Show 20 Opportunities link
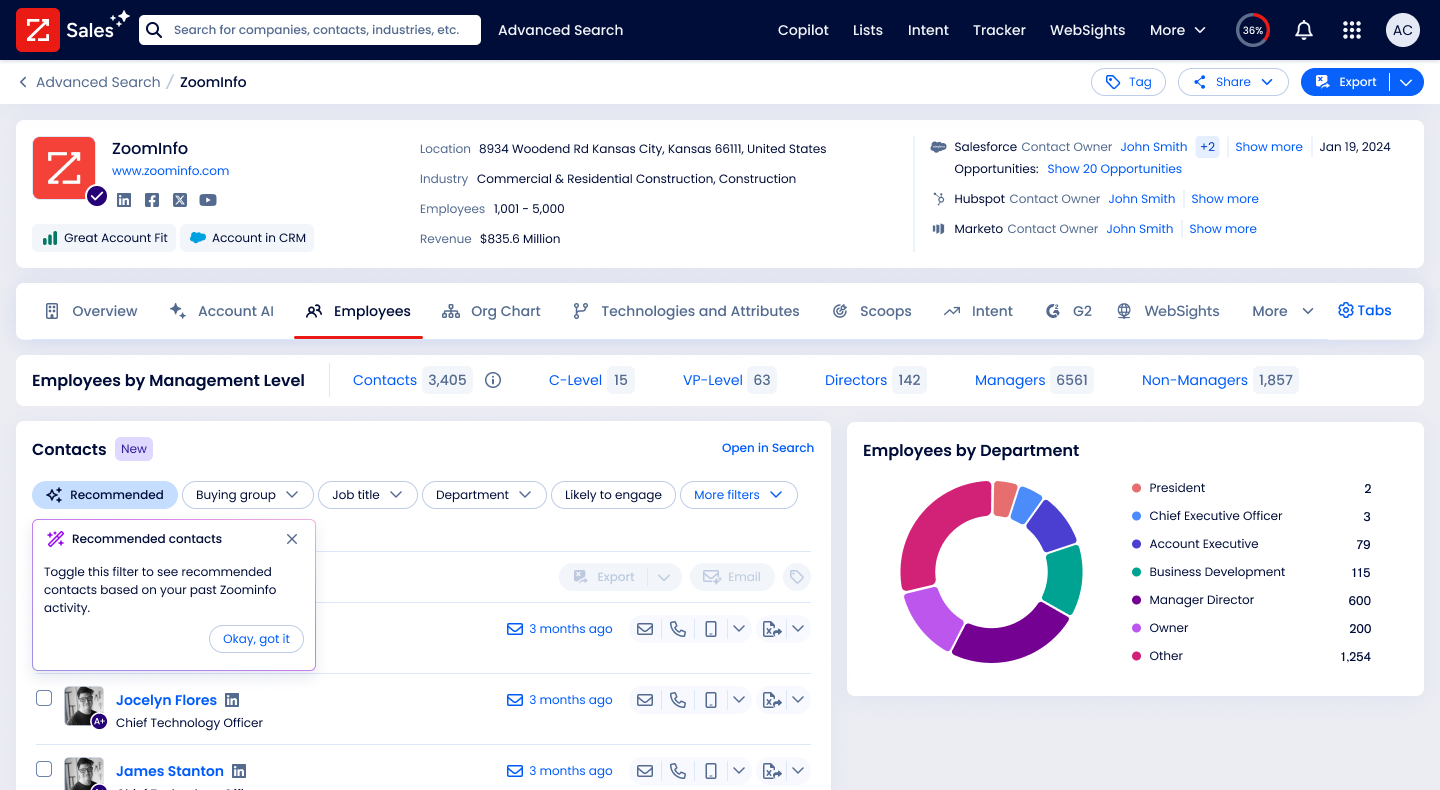The width and height of the screenshot is (1440, 790). (x=1114, y=169)
